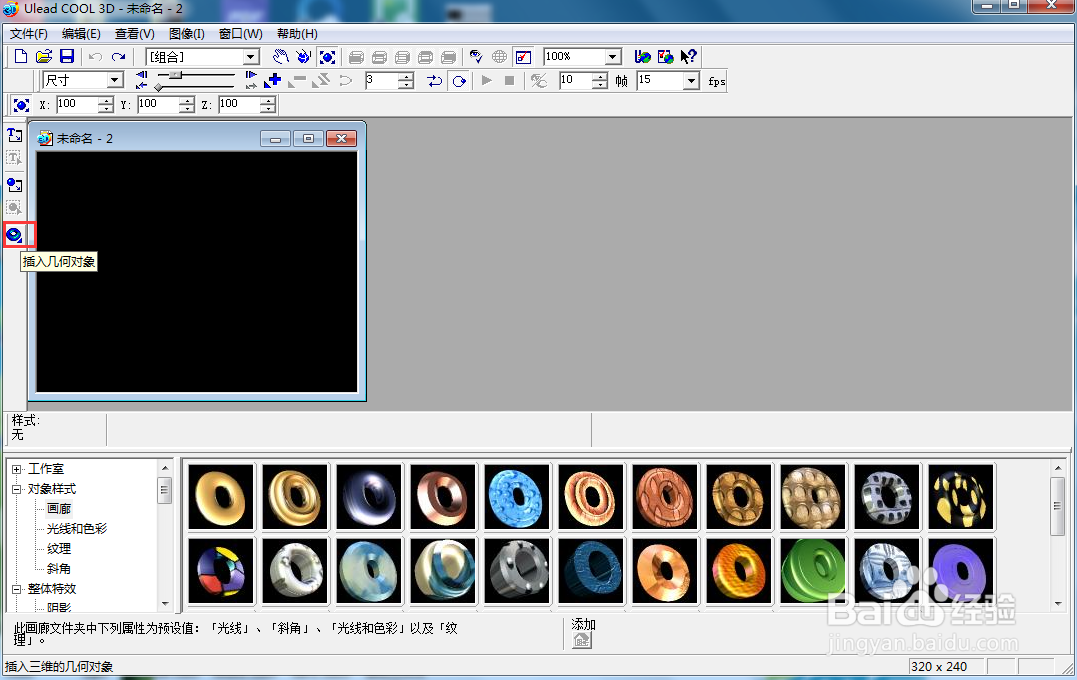Image resolution: width=1077 pixels, height=680 pixels.
Task: Expand the 工作室 tree node
Action: point(16,469)
